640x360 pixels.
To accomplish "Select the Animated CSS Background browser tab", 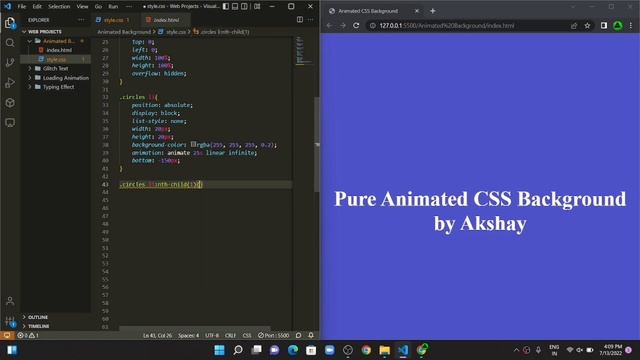I will coord(373,11).
